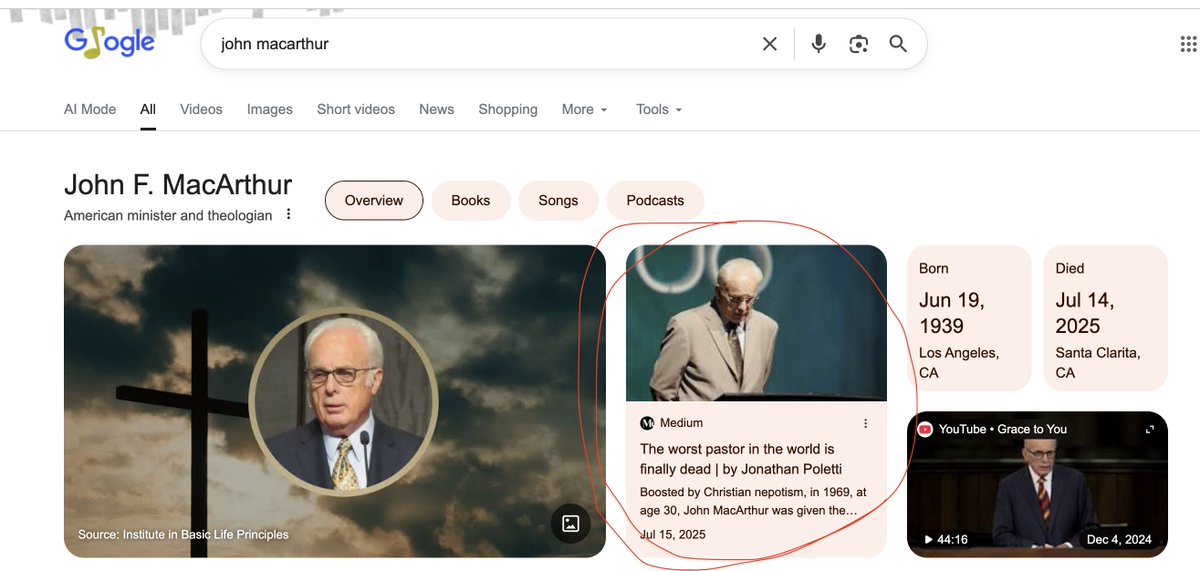This screenshot has width=1200, height=571.
Task: Click the Born Jun 19, 1939 card
Action: [969, 318]
